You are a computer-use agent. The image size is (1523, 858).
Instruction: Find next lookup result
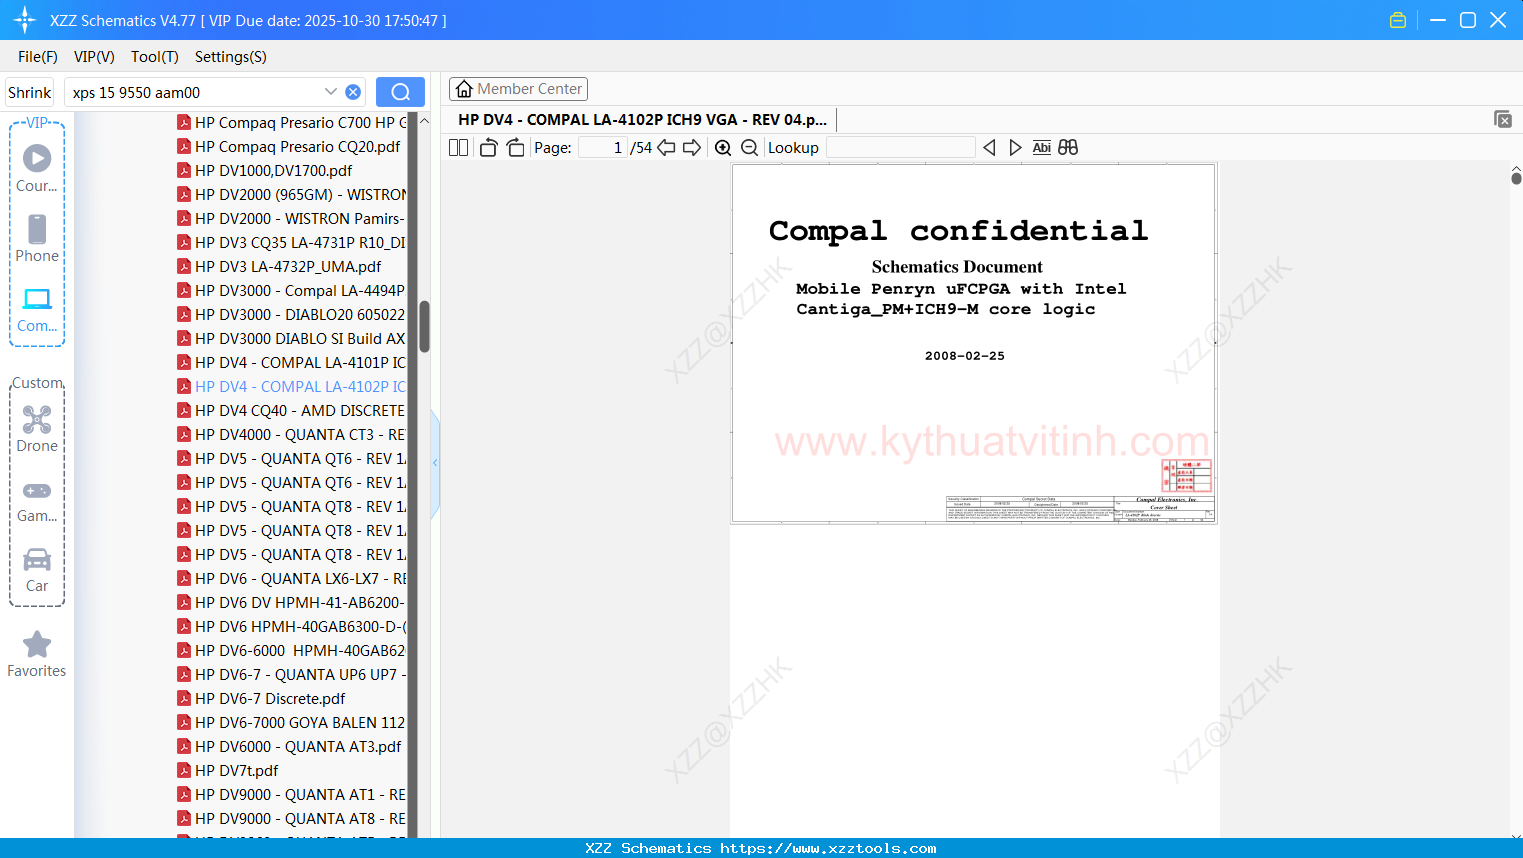pyautogui.click(x=1015, y=147)
